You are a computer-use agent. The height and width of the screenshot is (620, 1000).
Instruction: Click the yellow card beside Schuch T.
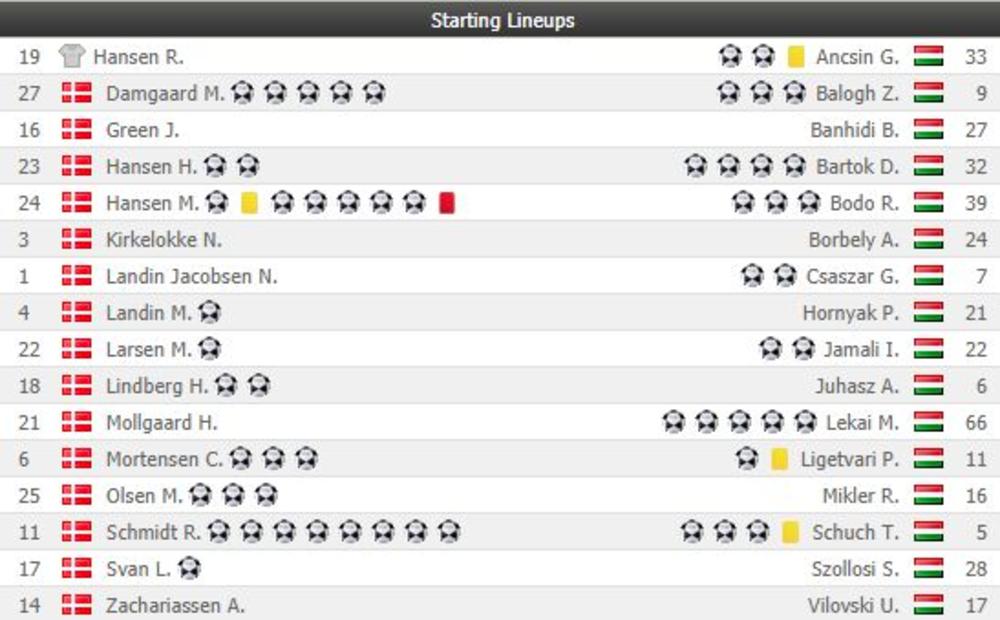tap(790, 532)
